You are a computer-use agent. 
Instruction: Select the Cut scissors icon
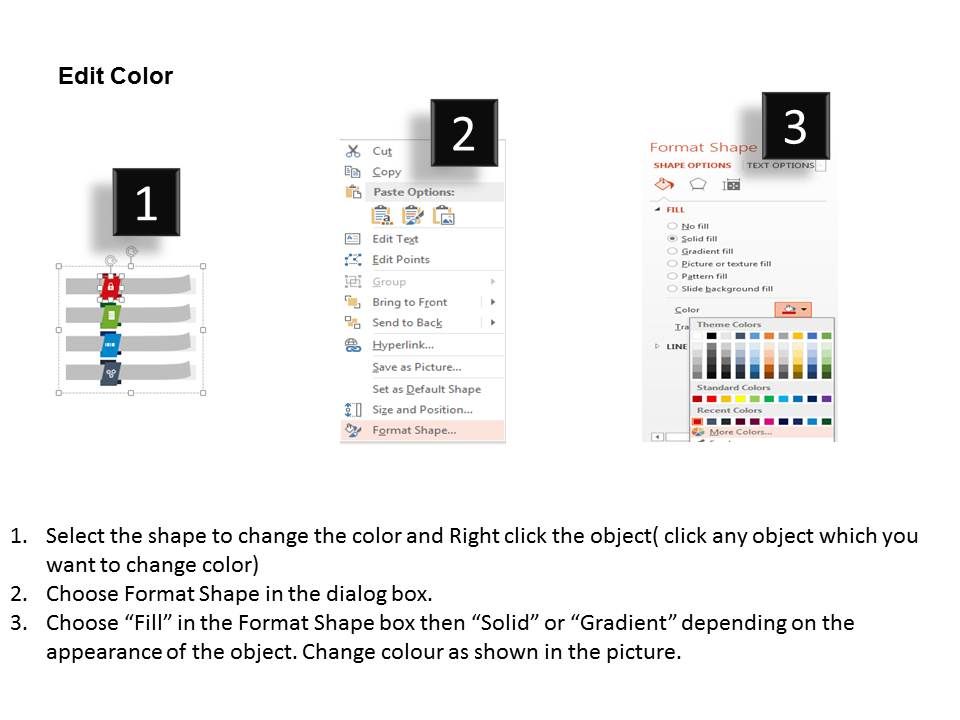click(x=354, y=150)
